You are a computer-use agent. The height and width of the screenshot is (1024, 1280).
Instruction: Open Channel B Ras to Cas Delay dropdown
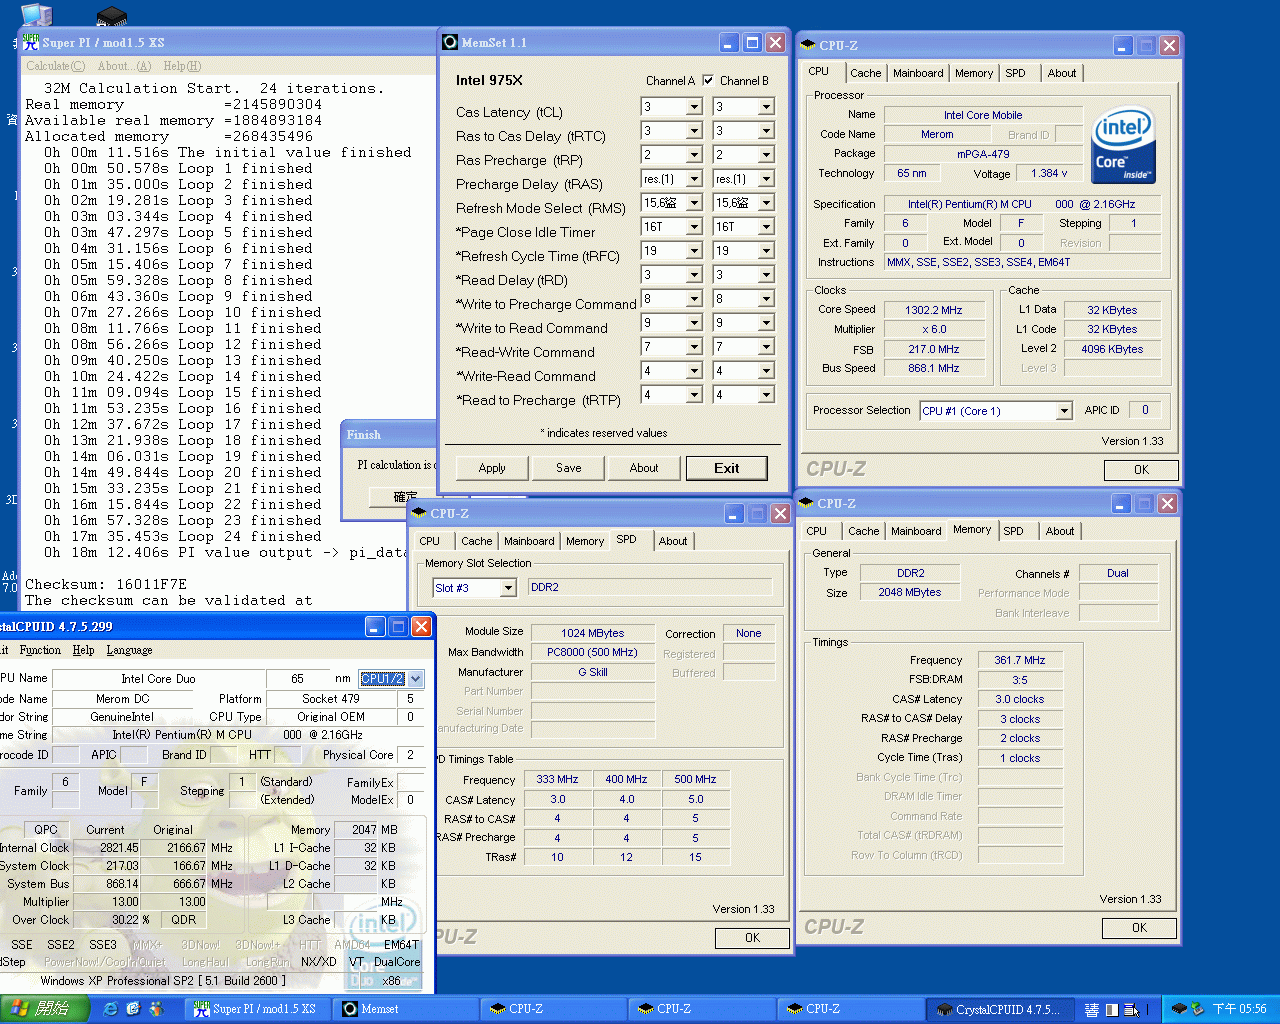(x=766, y=131)
